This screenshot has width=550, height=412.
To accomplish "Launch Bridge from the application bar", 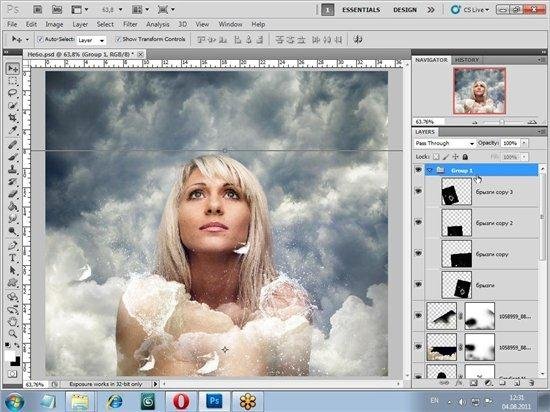I will click(x=38, y=10).
